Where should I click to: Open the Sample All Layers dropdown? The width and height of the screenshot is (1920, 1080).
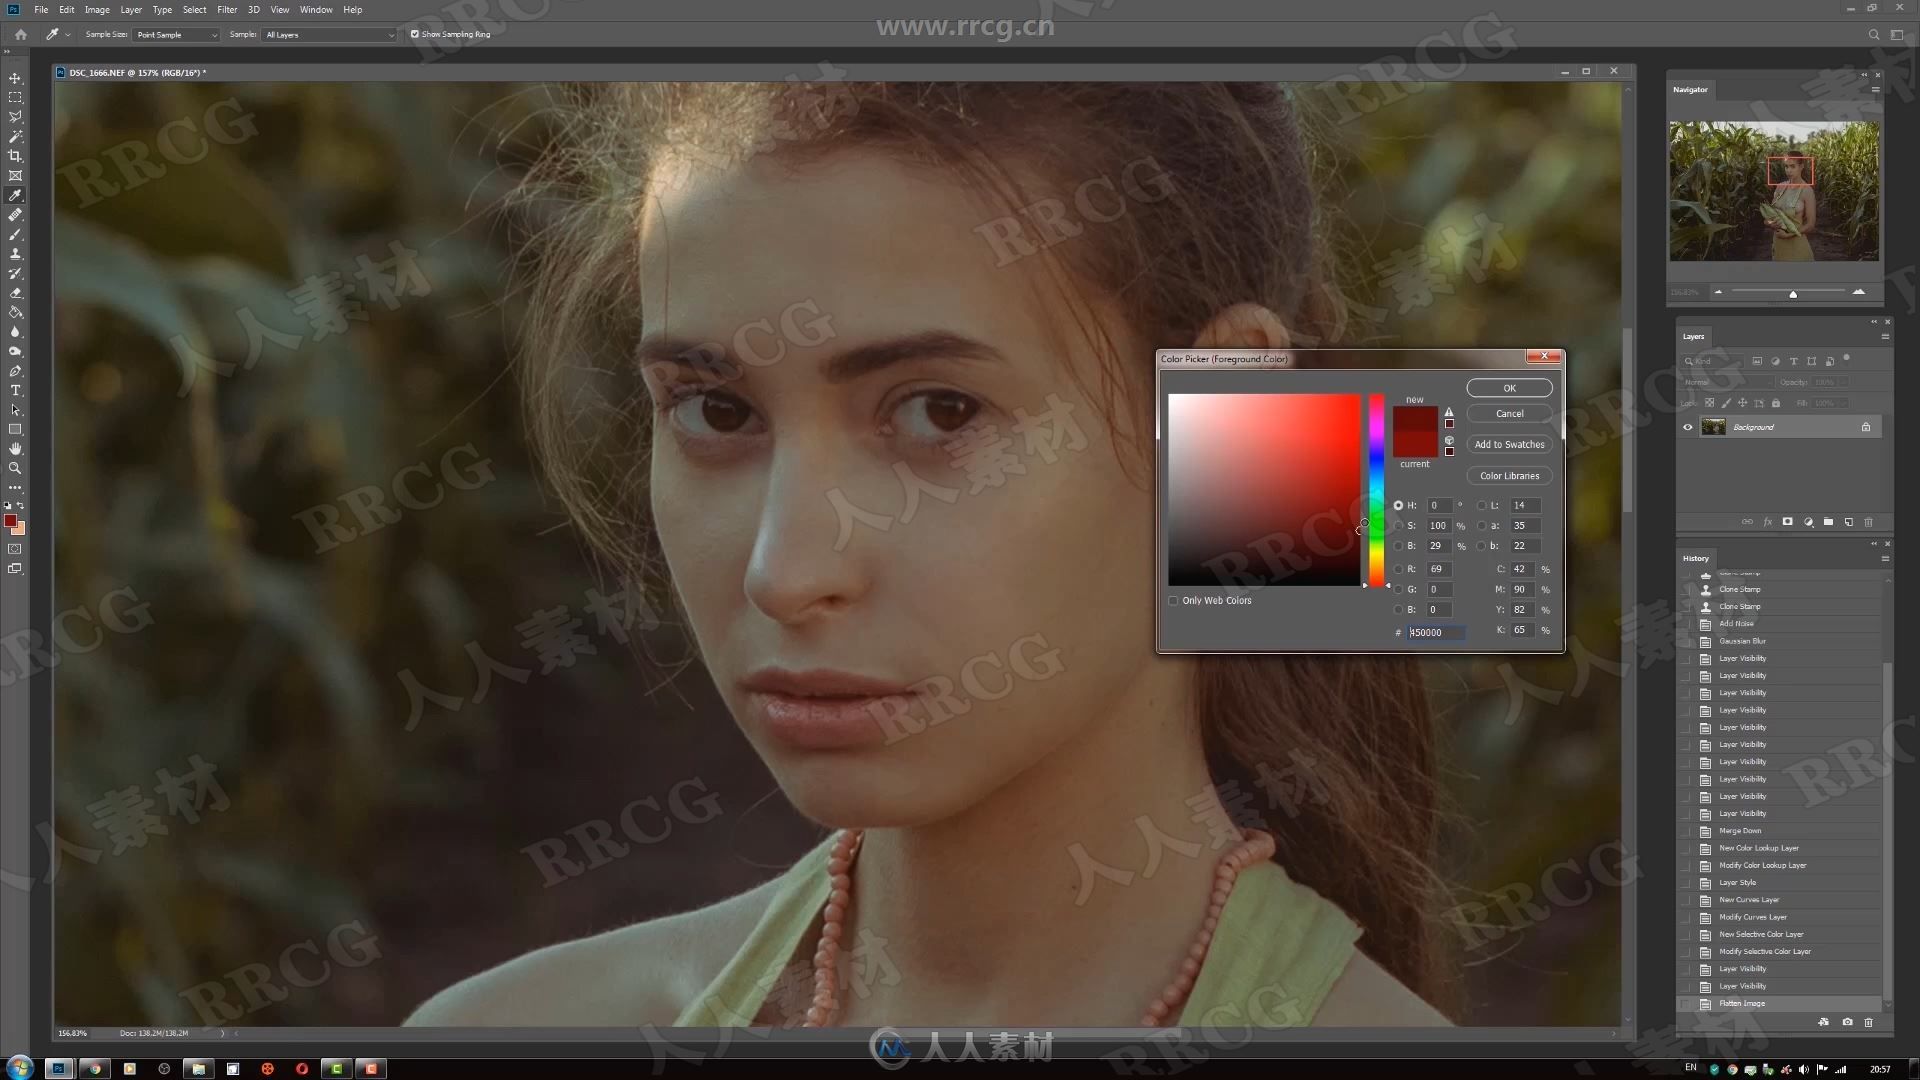(329, 34)
